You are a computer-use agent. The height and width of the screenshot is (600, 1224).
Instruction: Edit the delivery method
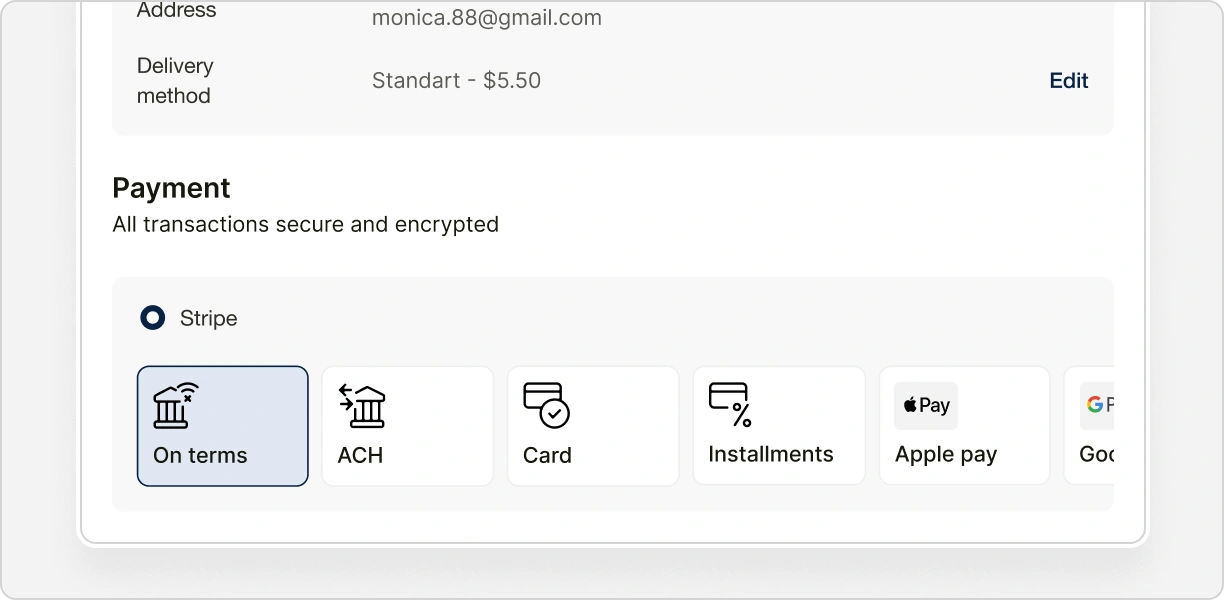pos(1068,81)
